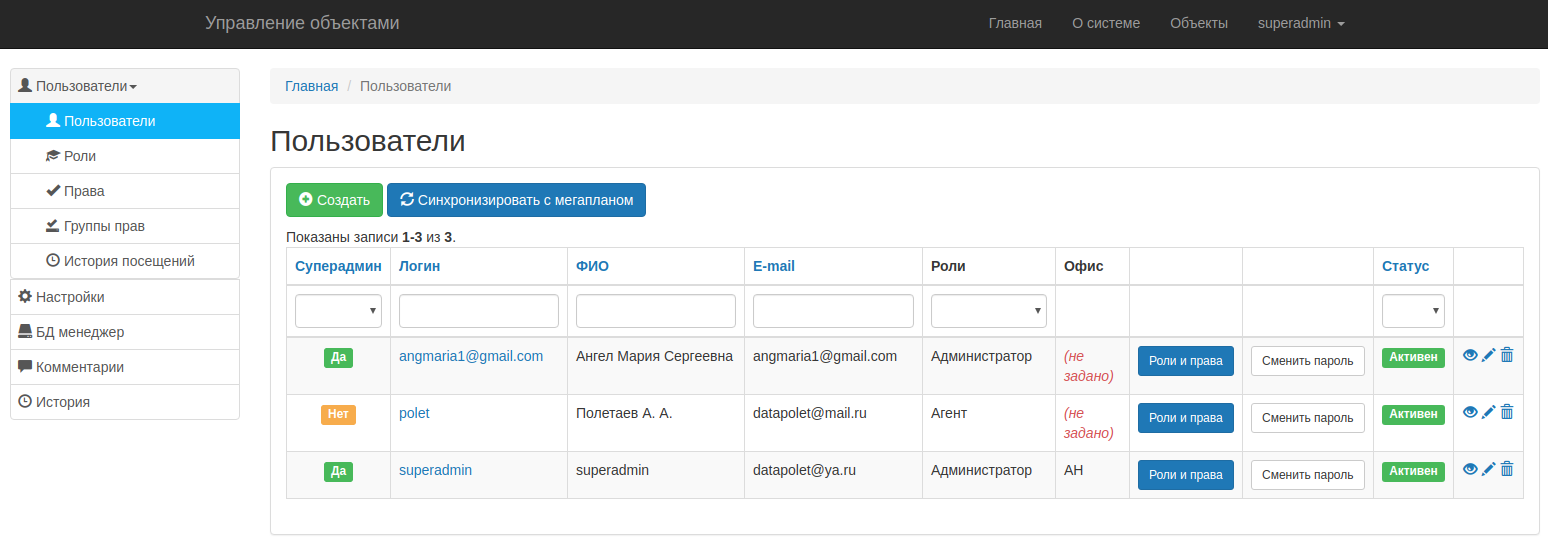The height and width of the screenshot is (537, 1548).
Task: Open Комментарии in the sidebar
Action: coord(79,367)
